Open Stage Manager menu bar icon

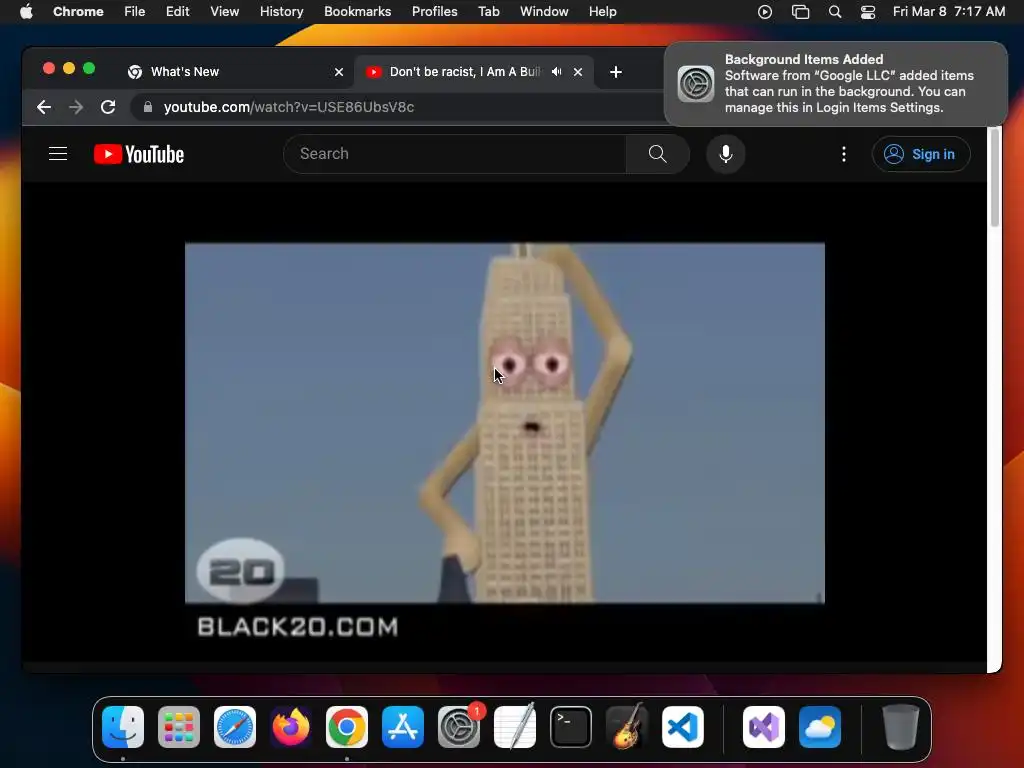[x=800, y=12]
